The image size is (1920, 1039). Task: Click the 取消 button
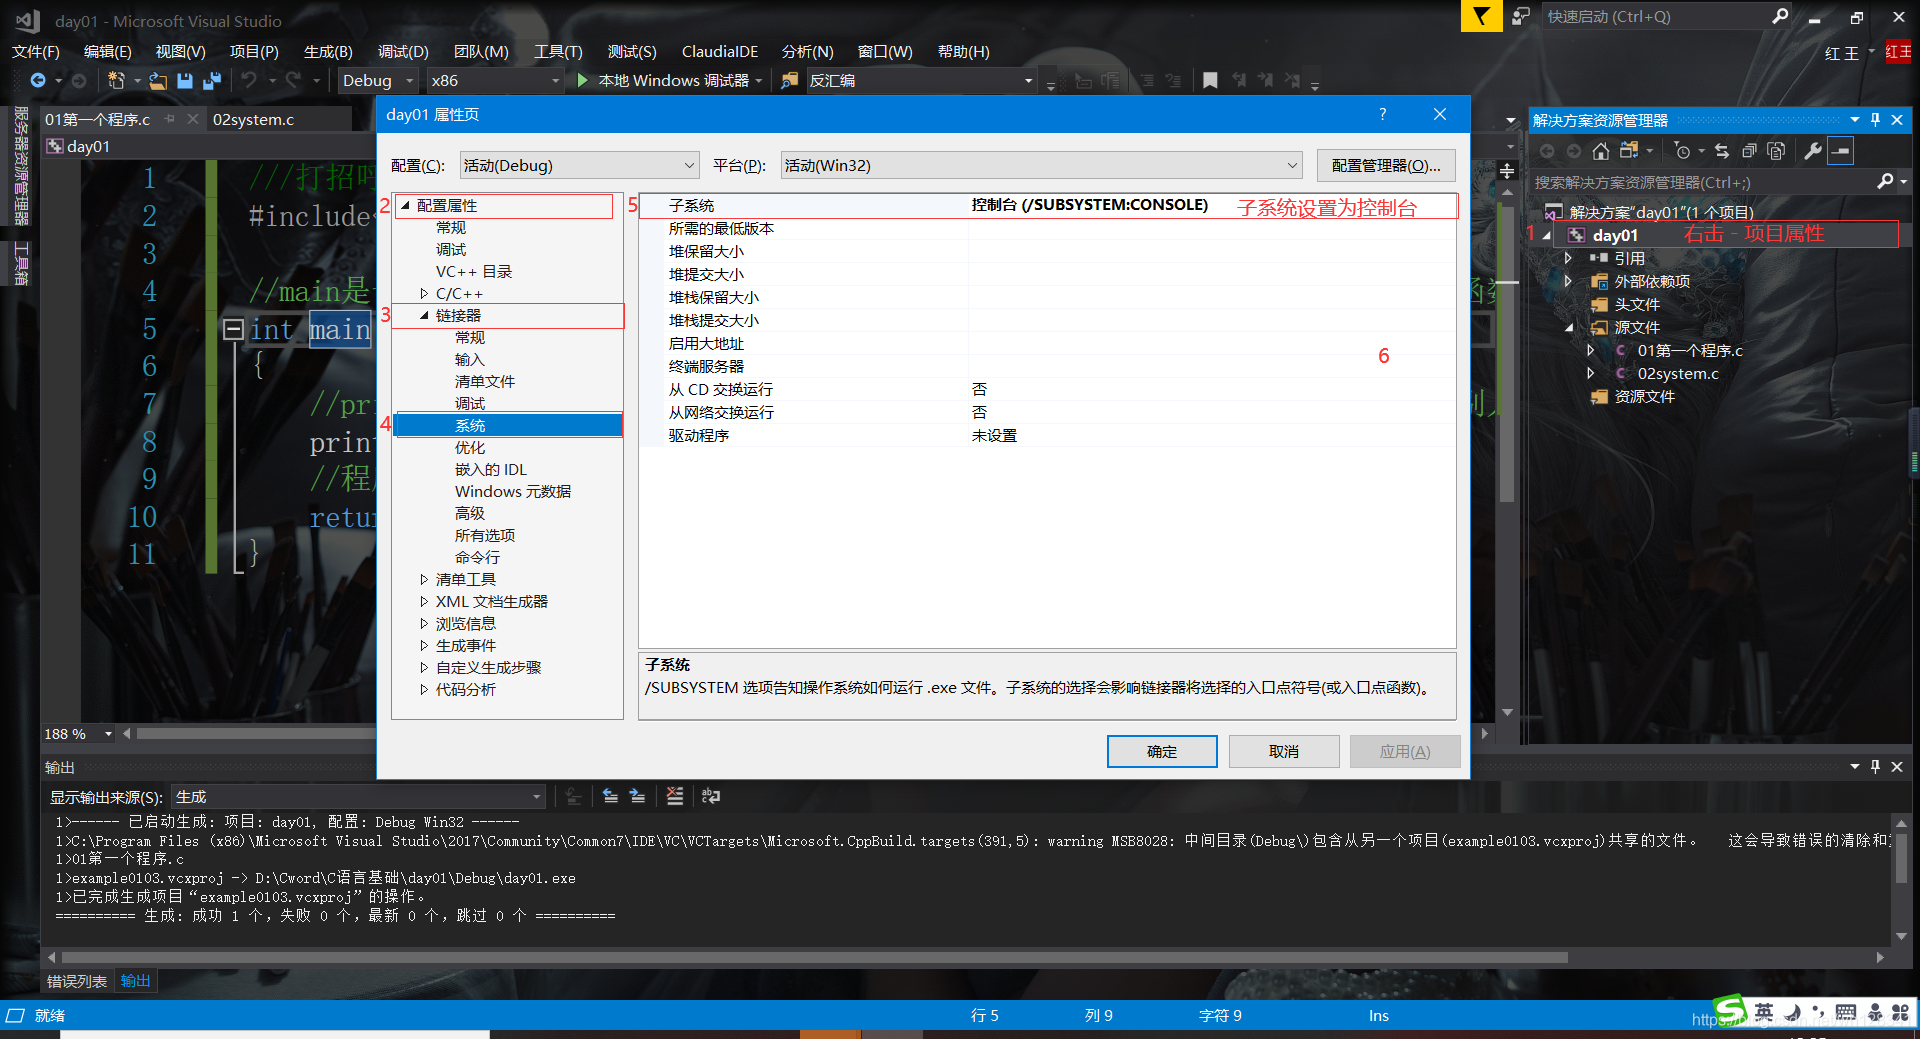[x=1284, y=751]
